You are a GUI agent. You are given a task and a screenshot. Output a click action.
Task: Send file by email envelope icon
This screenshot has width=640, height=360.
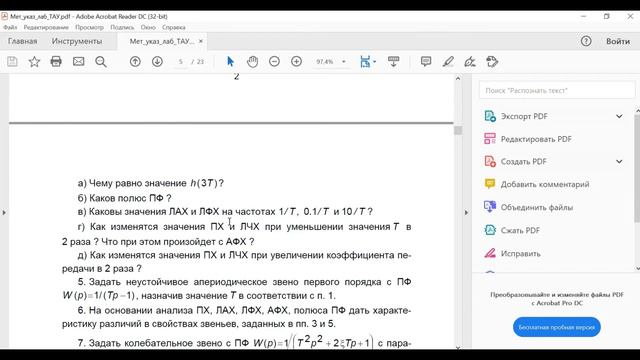(x=78, y=62)
